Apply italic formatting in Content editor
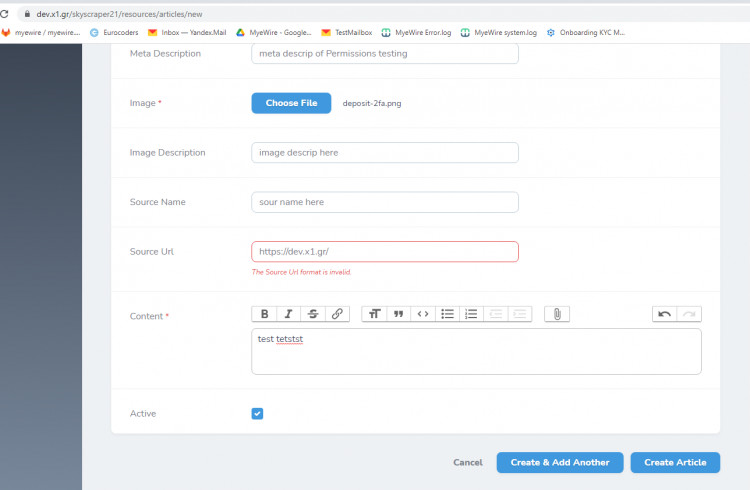 tap(289, 314)
